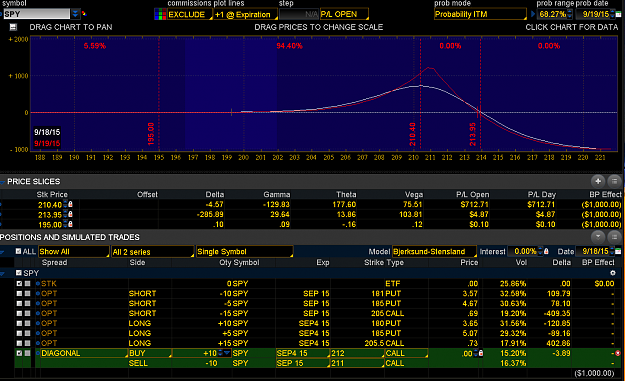This screenshot has width=625, height=381.
Task: Enable checkbox for short 181 PUT row
Action: pyautogui.click(x=19, y=293)
